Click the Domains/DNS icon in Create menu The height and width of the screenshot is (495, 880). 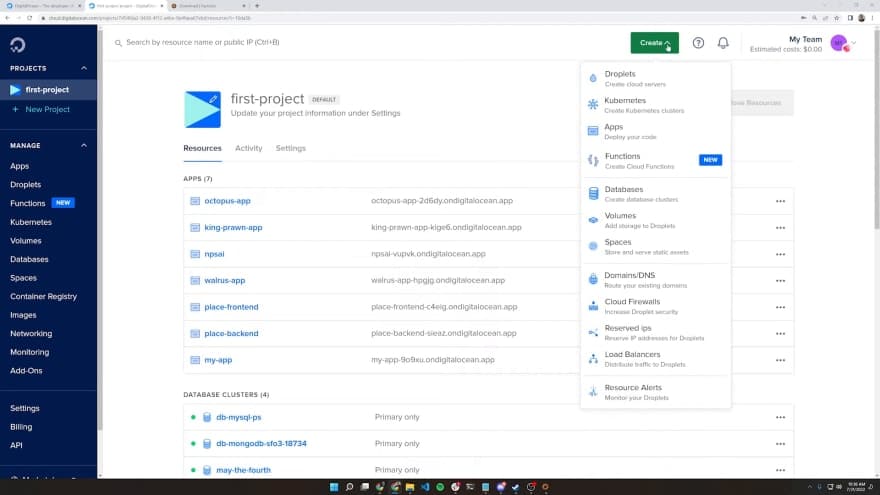593,279
